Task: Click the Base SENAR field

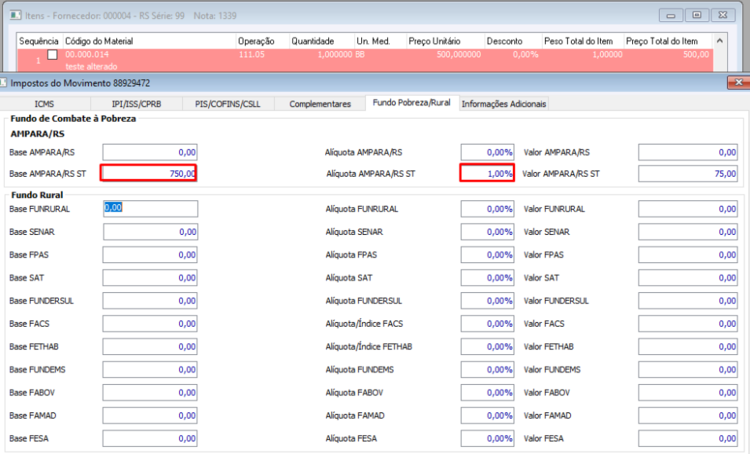Action: pos(150,232)
